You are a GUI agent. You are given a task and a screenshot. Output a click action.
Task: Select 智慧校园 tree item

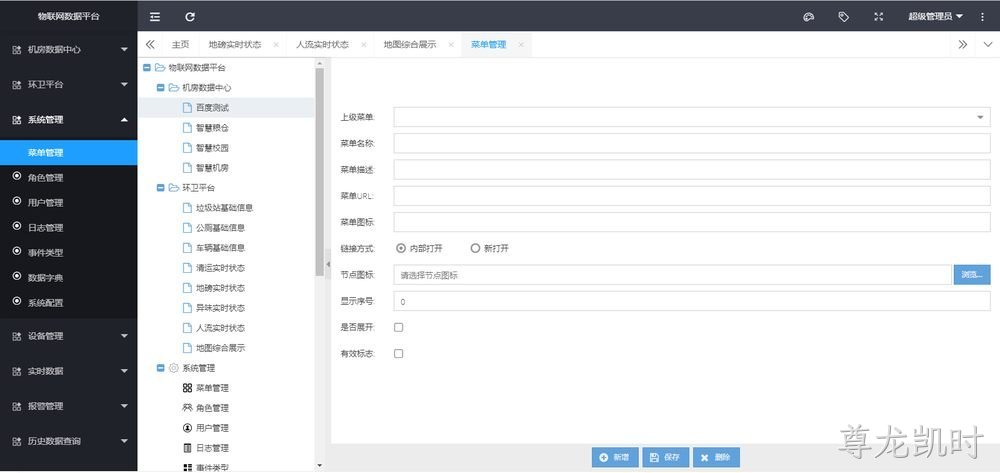pyautogui.click(x=212, y=148)
